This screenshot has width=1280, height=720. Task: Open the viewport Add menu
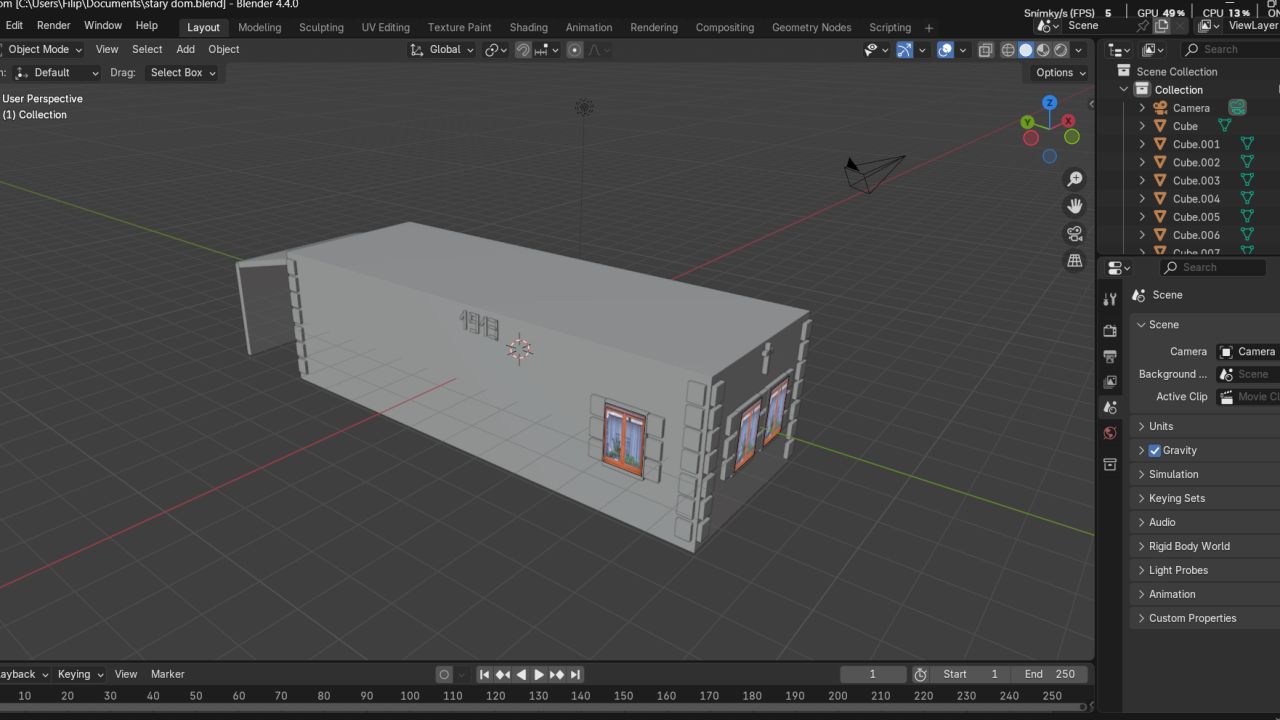click(x=185, y=49)
